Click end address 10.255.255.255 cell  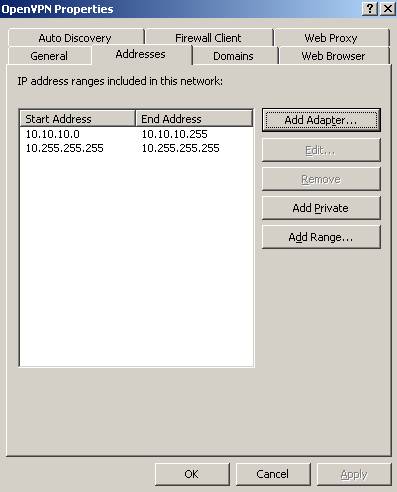pos(181,148)
